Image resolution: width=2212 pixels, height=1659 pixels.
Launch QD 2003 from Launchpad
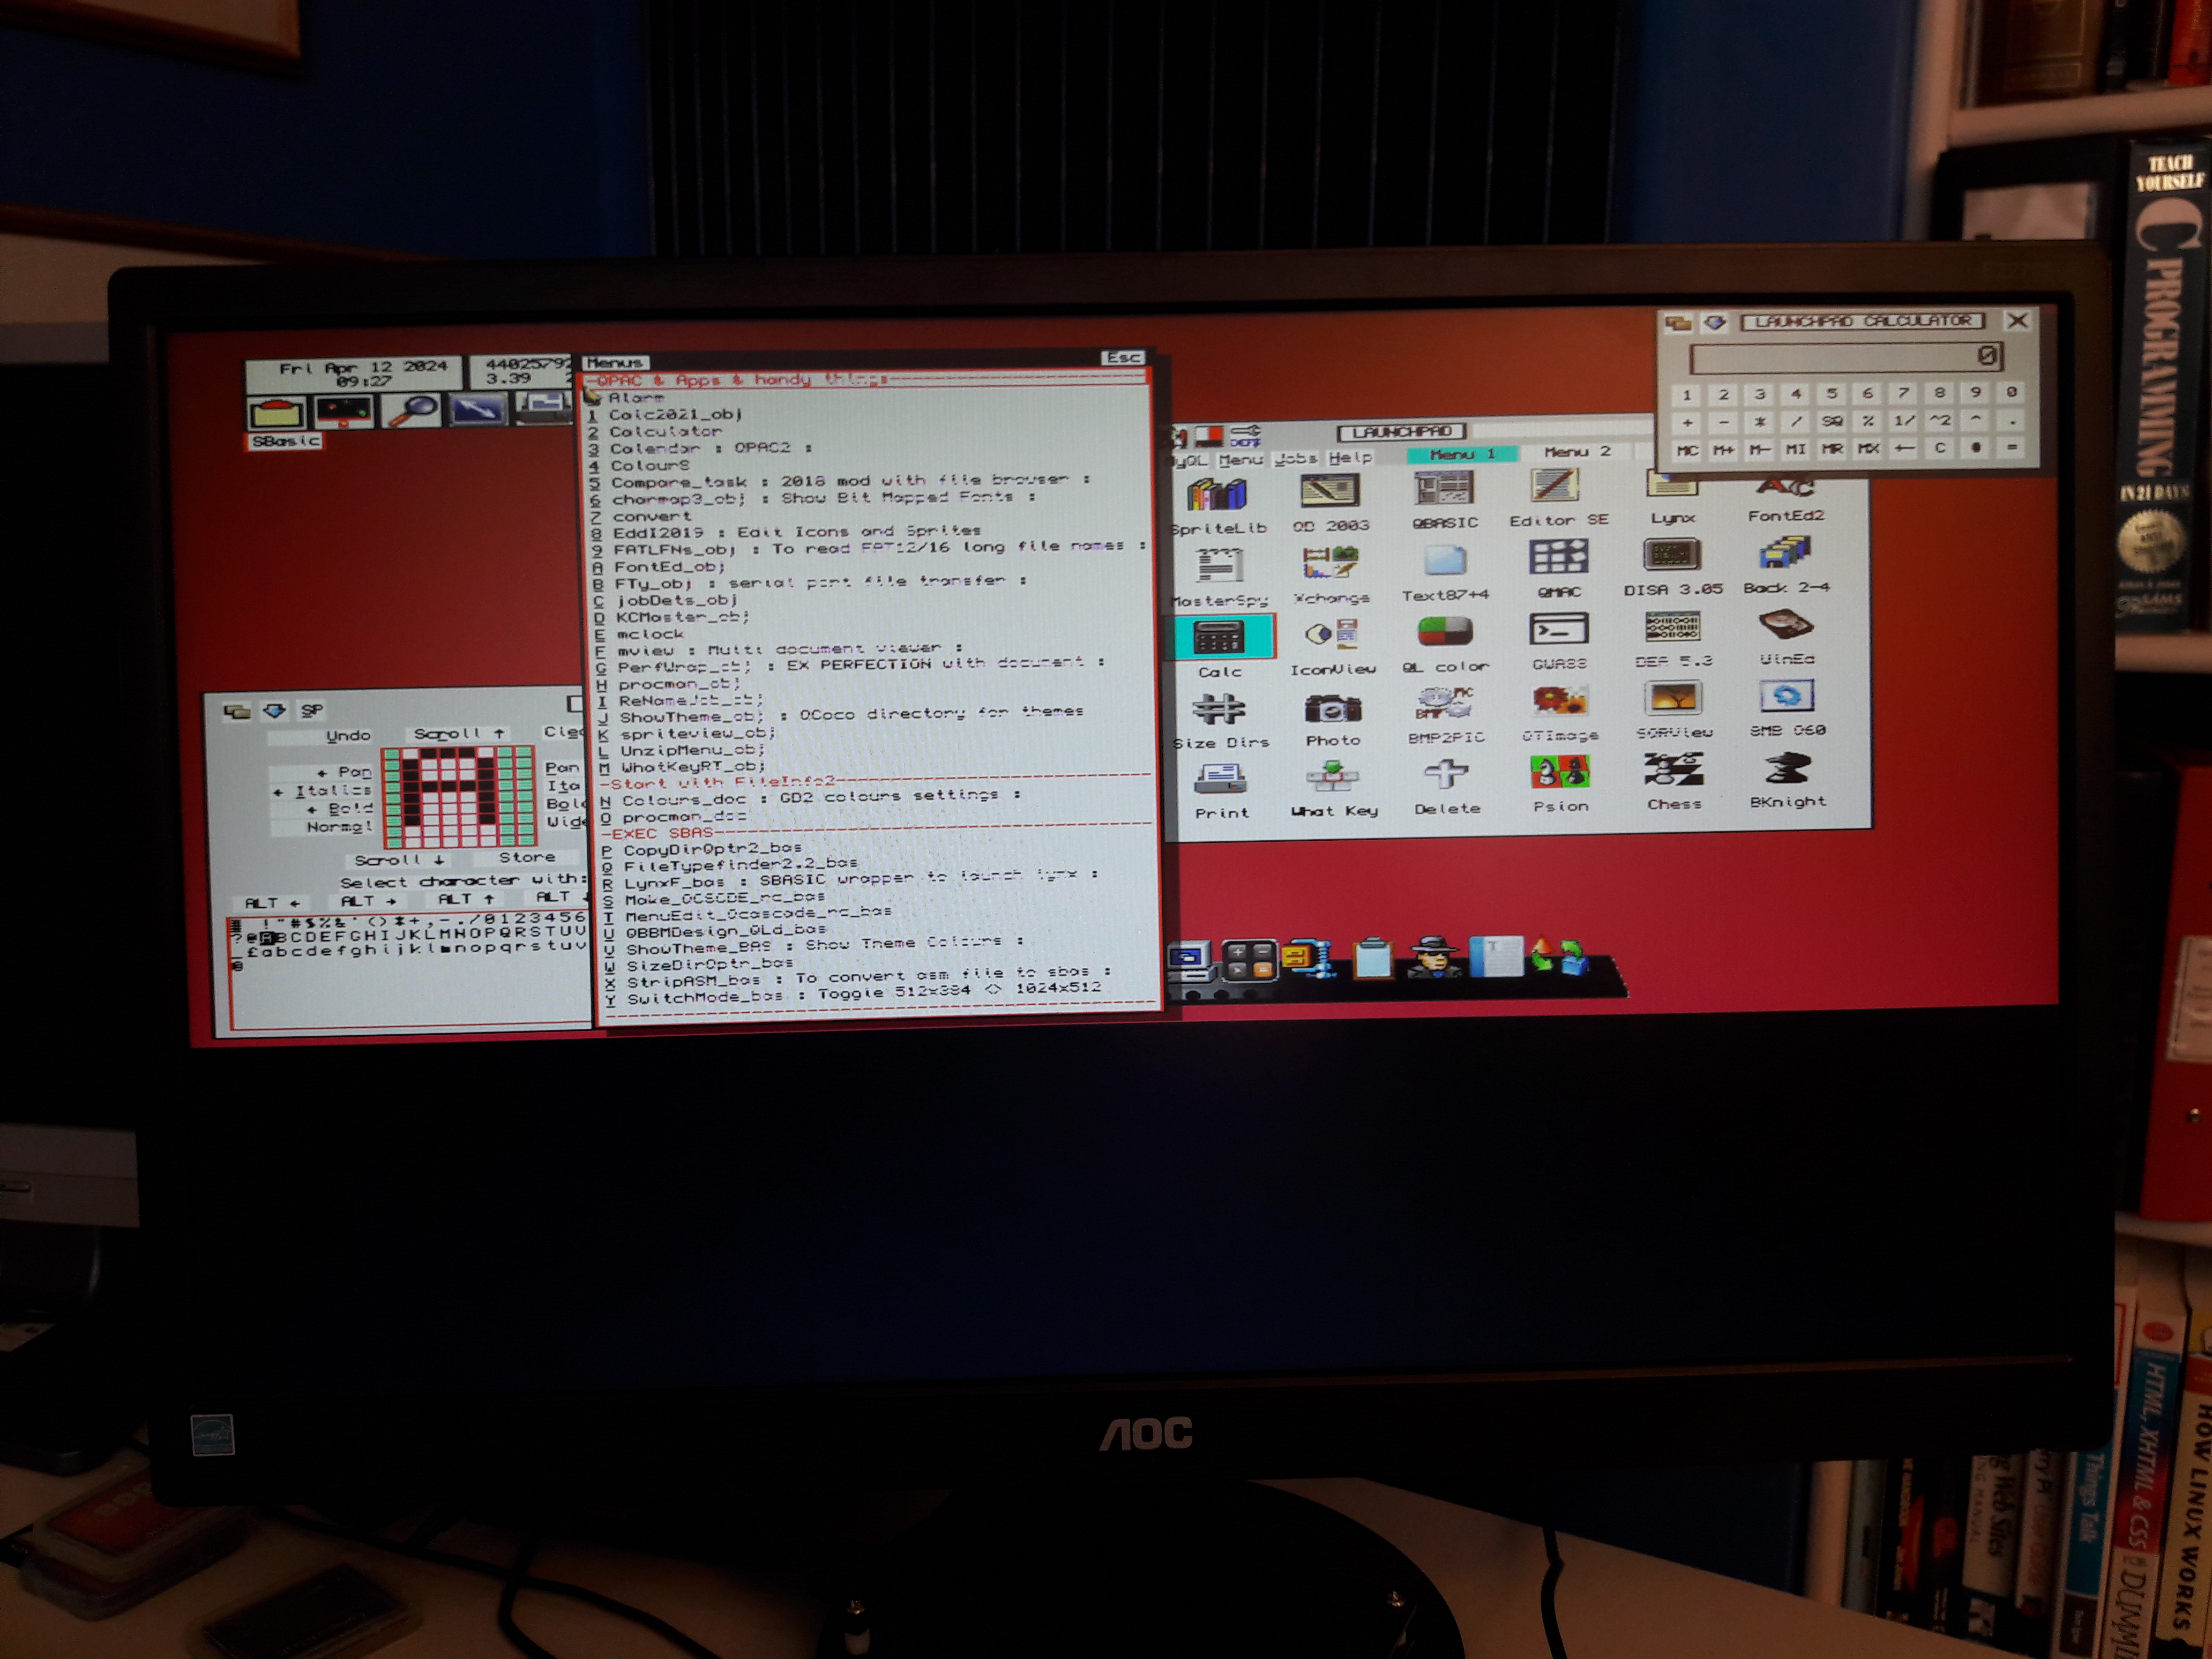click(1330, 491)
